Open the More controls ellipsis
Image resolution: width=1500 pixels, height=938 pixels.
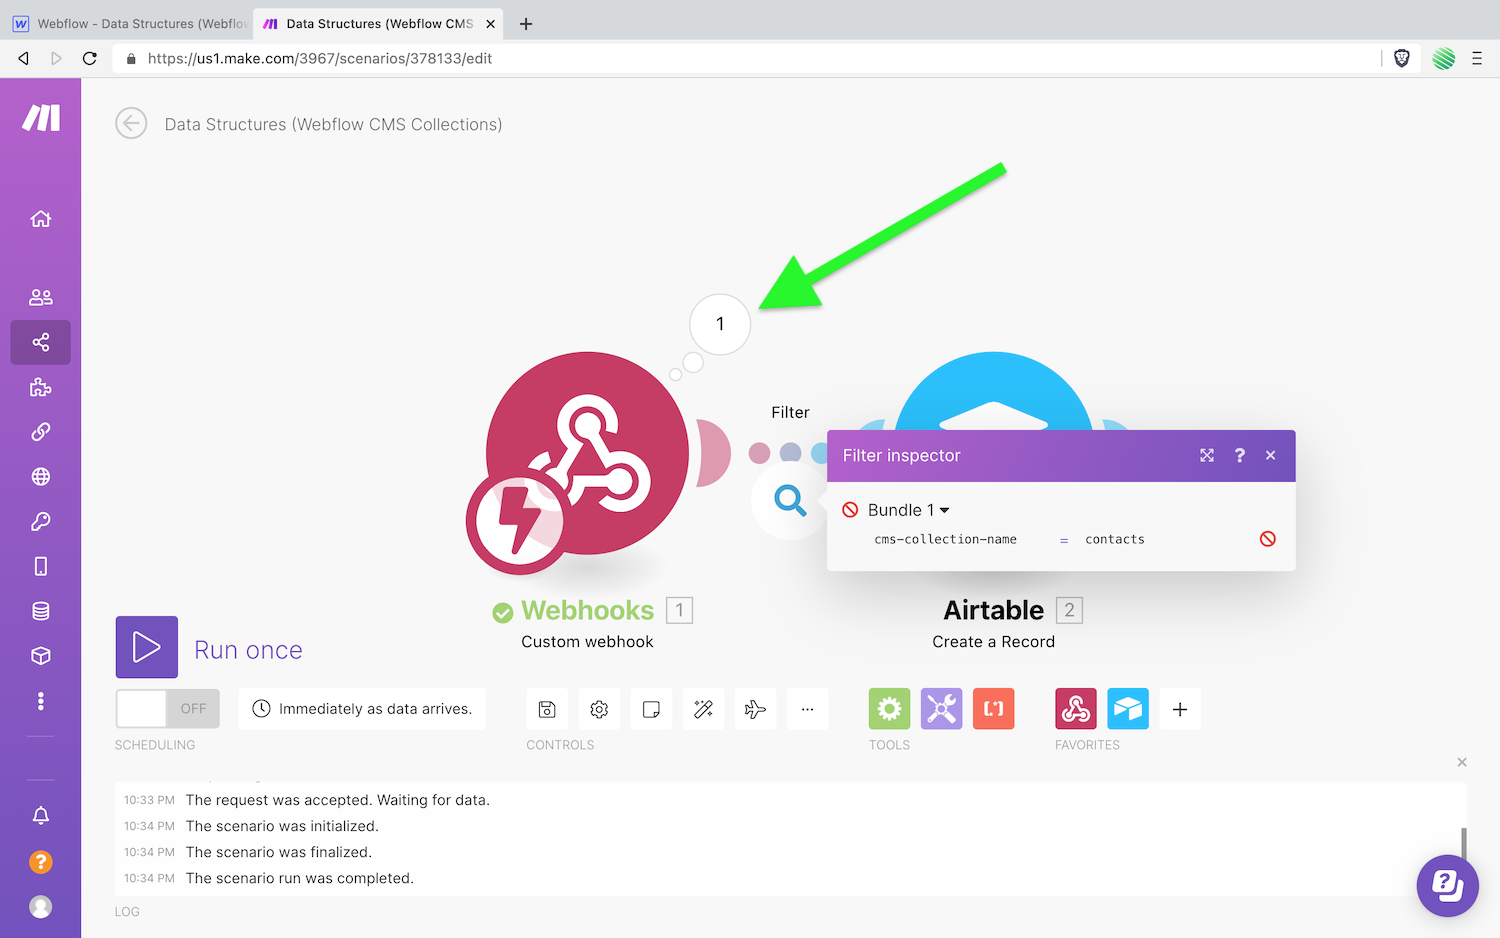pyautogui.click(x=807, y=709)
